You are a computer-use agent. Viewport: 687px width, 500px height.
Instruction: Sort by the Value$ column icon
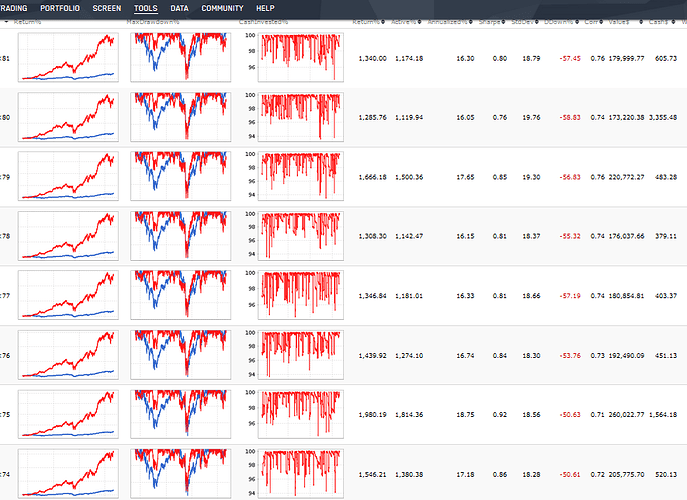pos(641,22)
